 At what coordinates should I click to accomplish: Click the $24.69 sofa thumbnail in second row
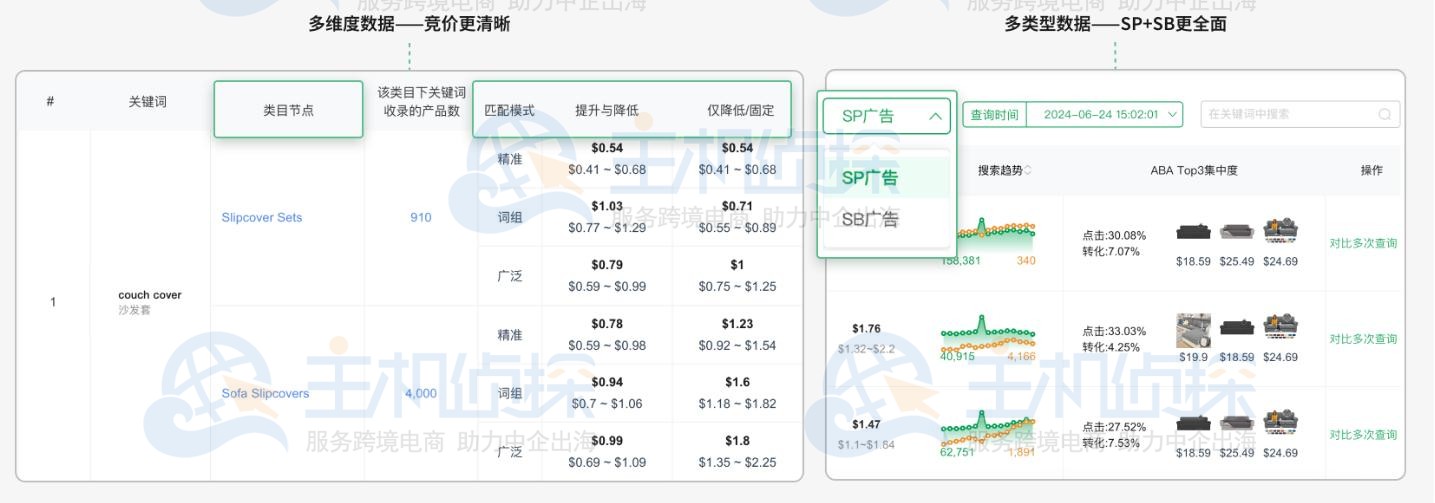click(x=1280, y=326)
